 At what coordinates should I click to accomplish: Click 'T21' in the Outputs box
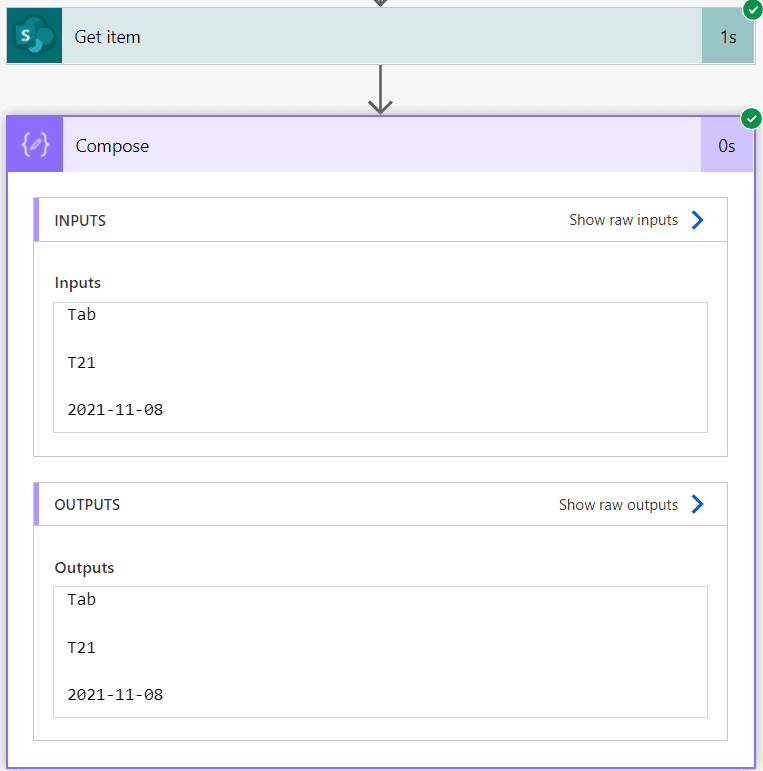click(x=82, y=648)
